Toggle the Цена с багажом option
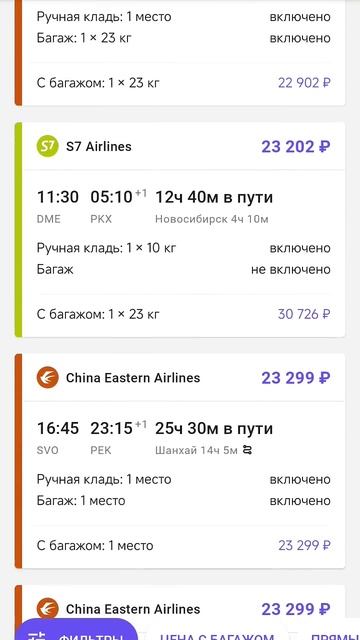360x640 pixels. (x=217, y=637)
